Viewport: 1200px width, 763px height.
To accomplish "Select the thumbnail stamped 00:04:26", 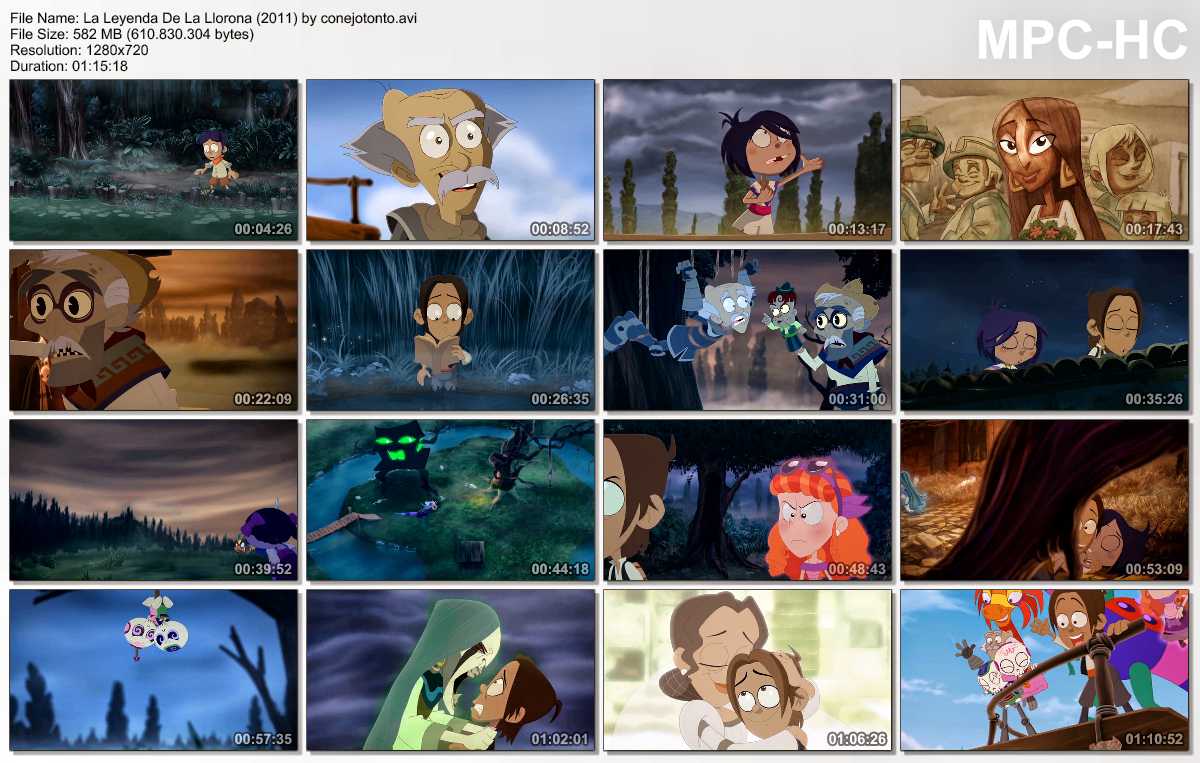I will coord(154,160).
